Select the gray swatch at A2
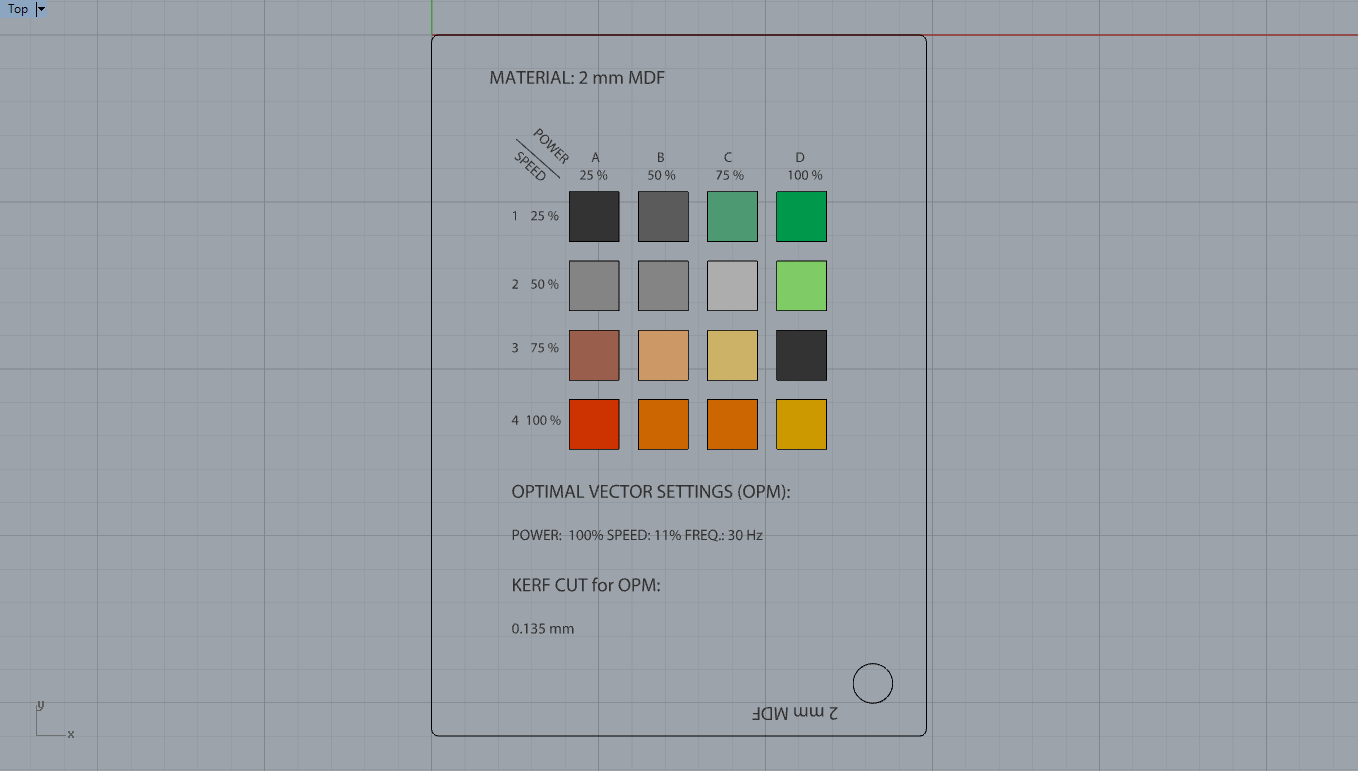 click(594, 285)
